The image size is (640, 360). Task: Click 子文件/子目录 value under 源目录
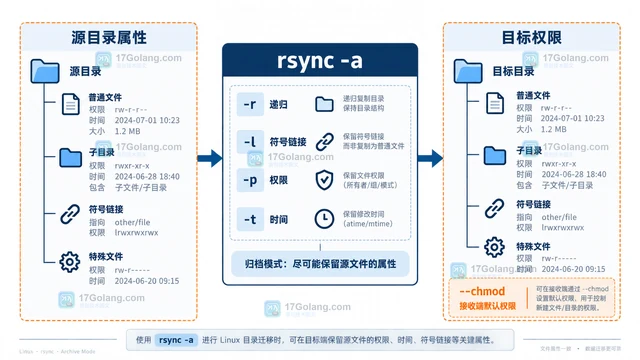[141, 188]
